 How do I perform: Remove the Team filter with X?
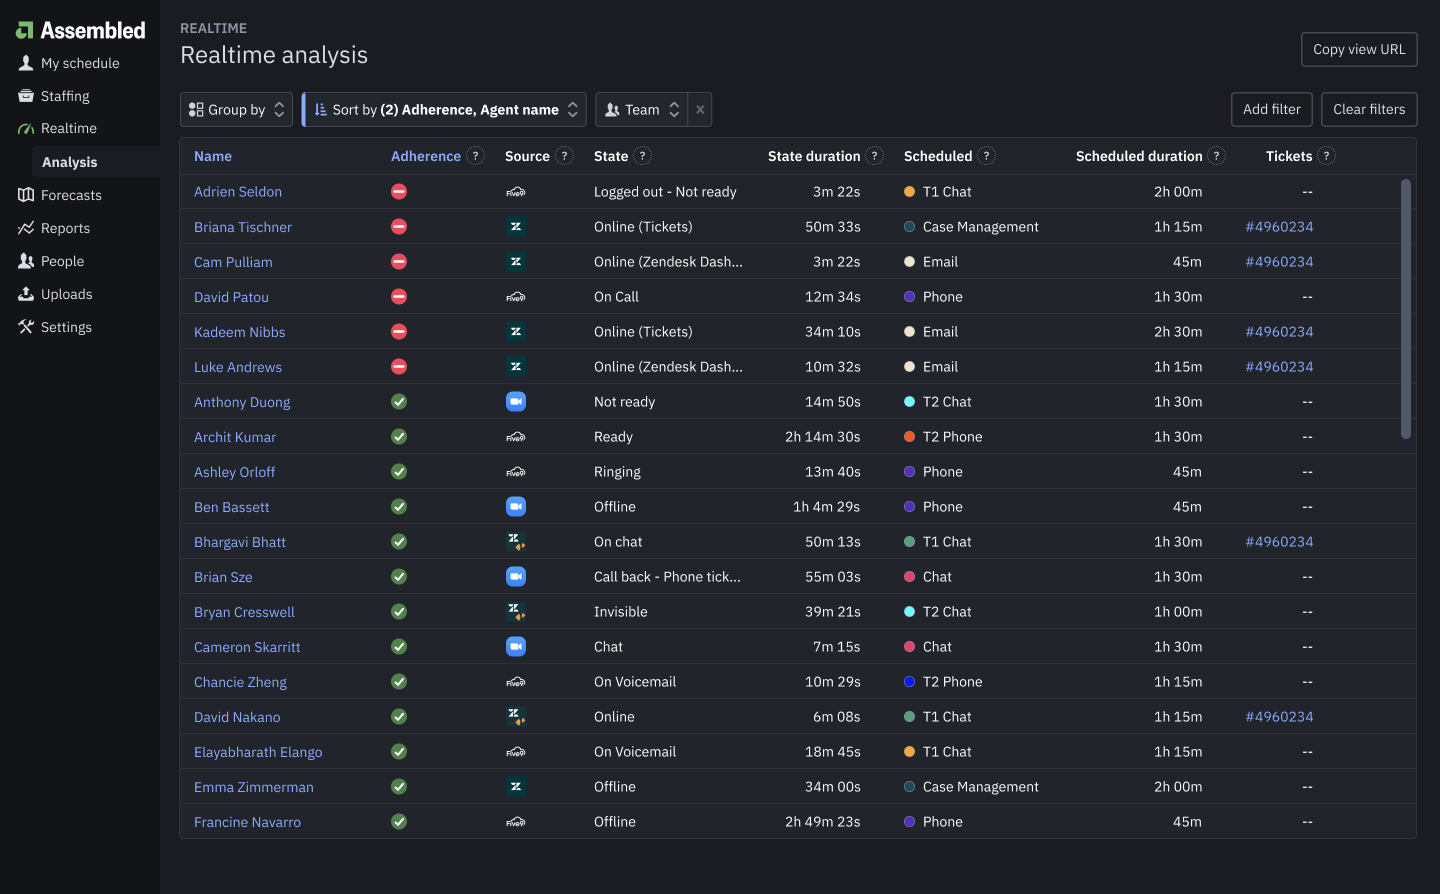pyautogui.click(x=700, y=110)
